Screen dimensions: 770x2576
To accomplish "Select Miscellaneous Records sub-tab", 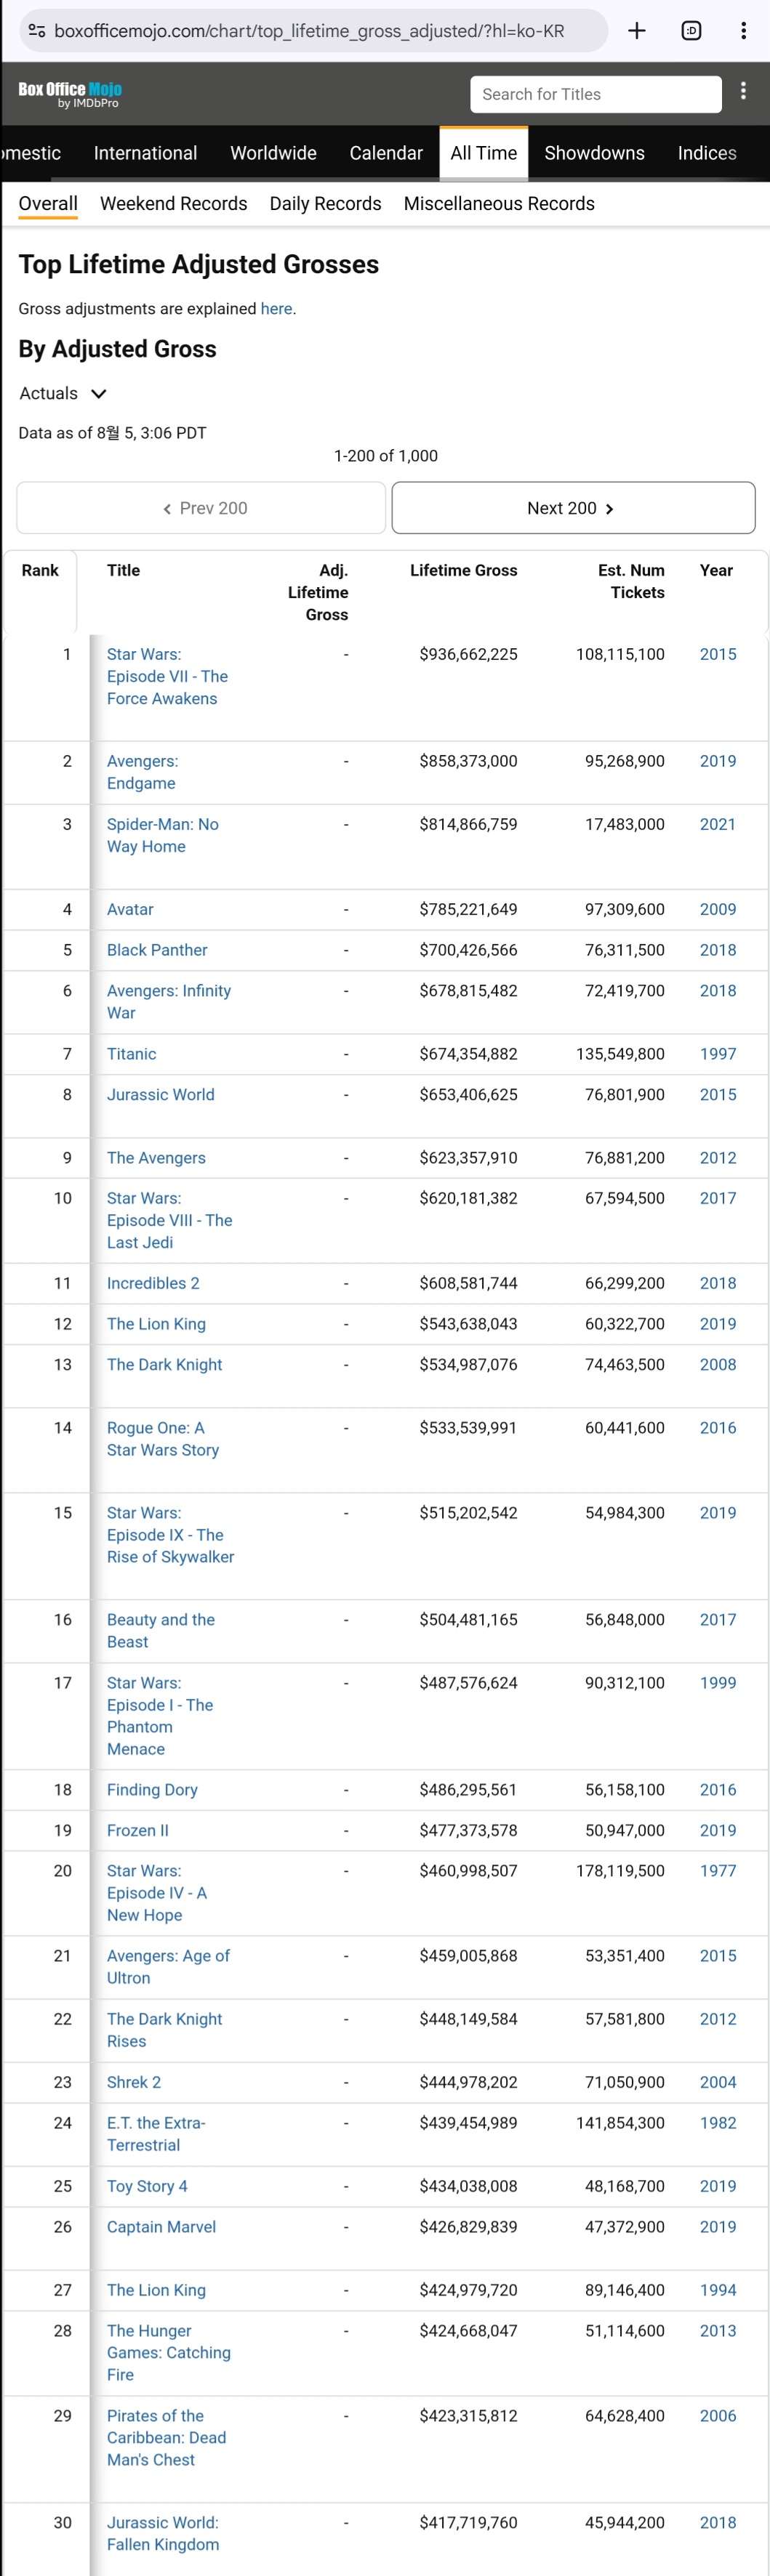I will pos(498,204).
